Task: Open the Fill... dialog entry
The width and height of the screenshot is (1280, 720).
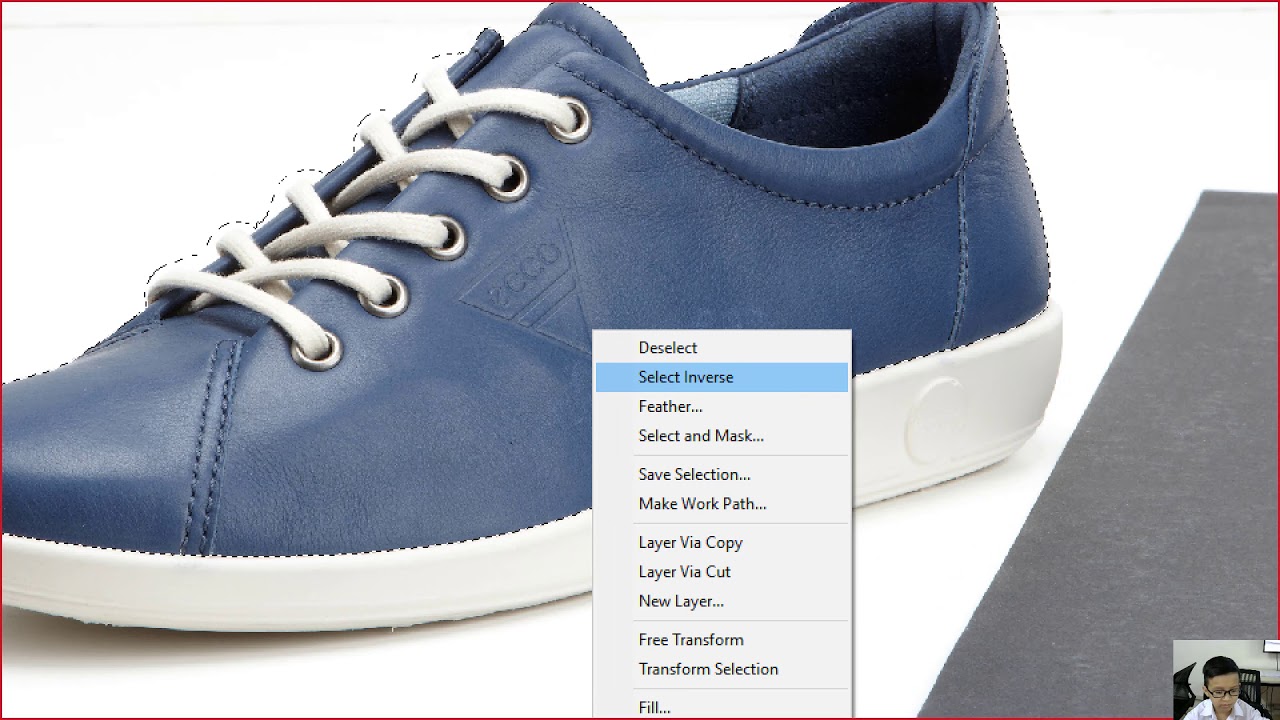Action: pyautogui.click(x=721, y=706)
